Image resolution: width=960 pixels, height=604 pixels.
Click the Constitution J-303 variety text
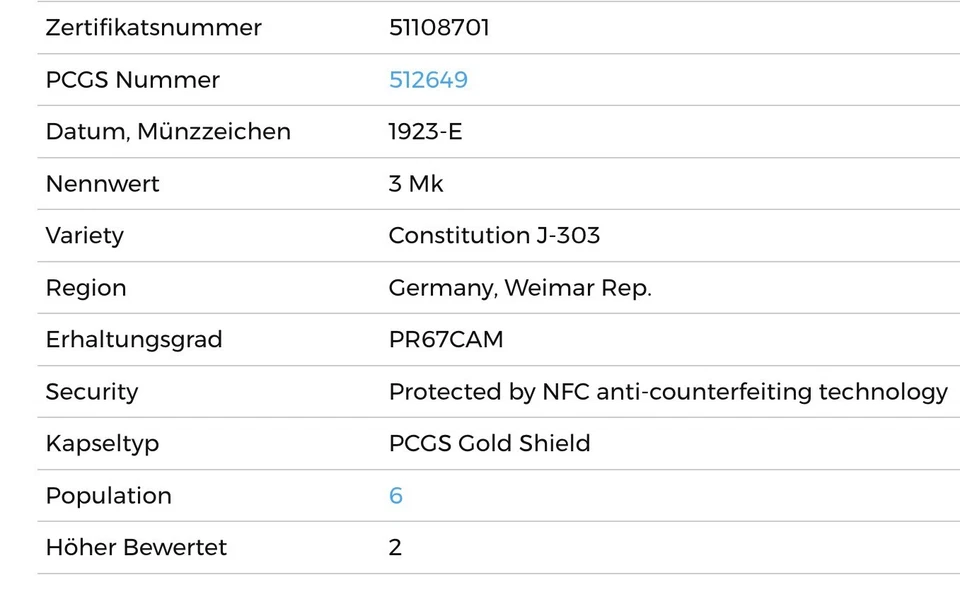pyautogui.click(x=494, y=236)
